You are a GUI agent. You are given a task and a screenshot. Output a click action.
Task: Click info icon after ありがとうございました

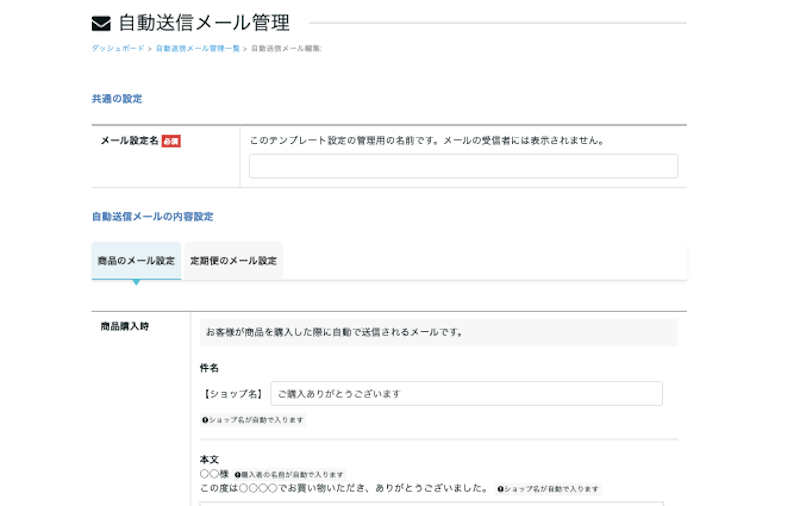coord(500,489)
